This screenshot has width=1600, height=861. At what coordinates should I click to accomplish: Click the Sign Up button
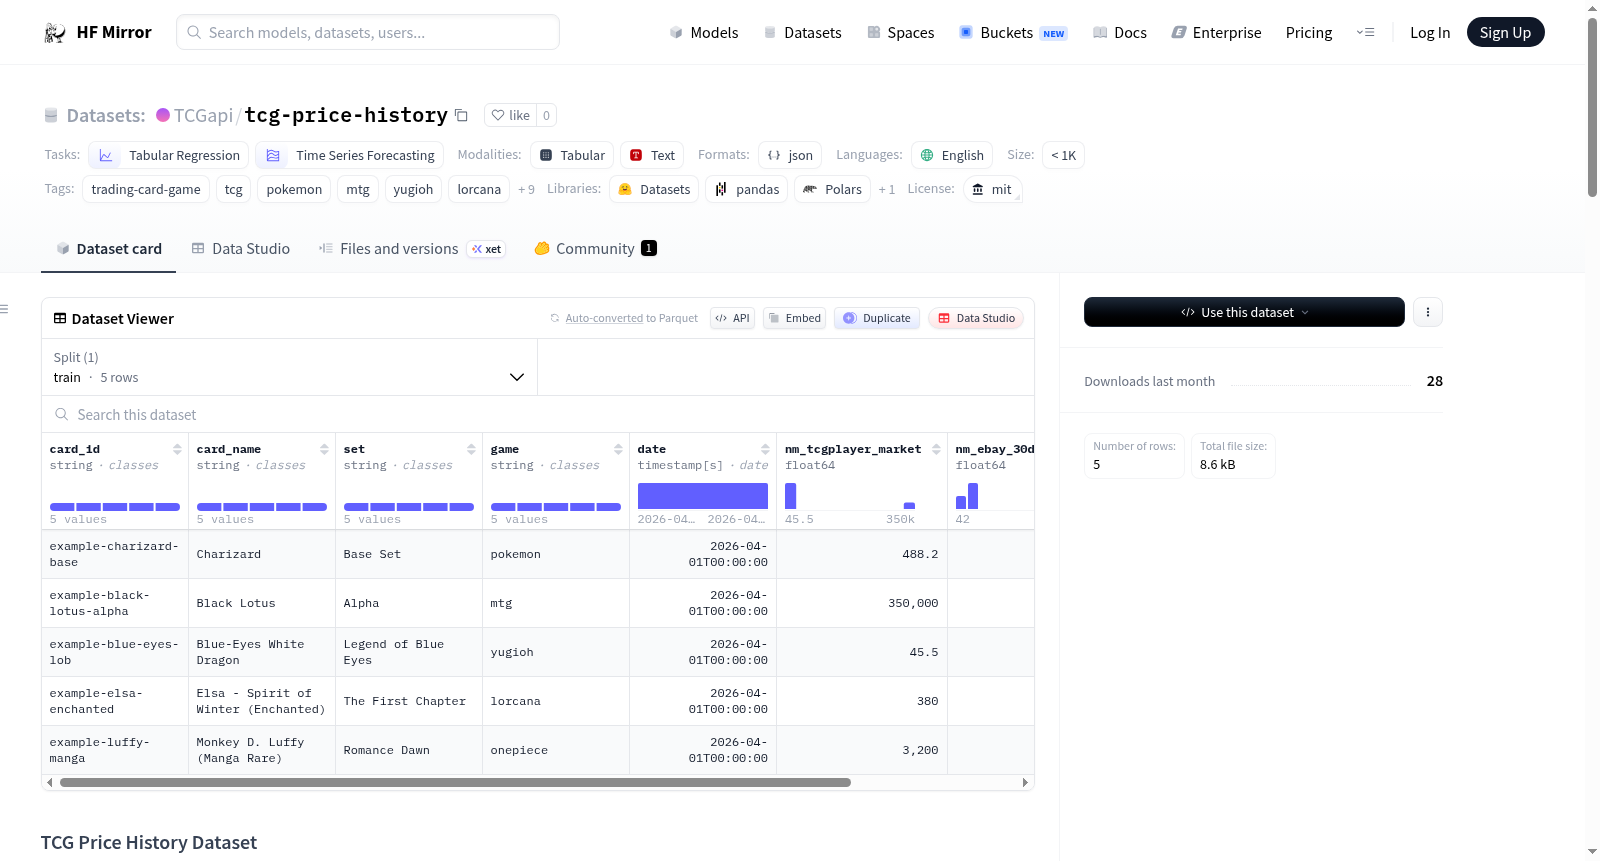(x=1505, y=32)
